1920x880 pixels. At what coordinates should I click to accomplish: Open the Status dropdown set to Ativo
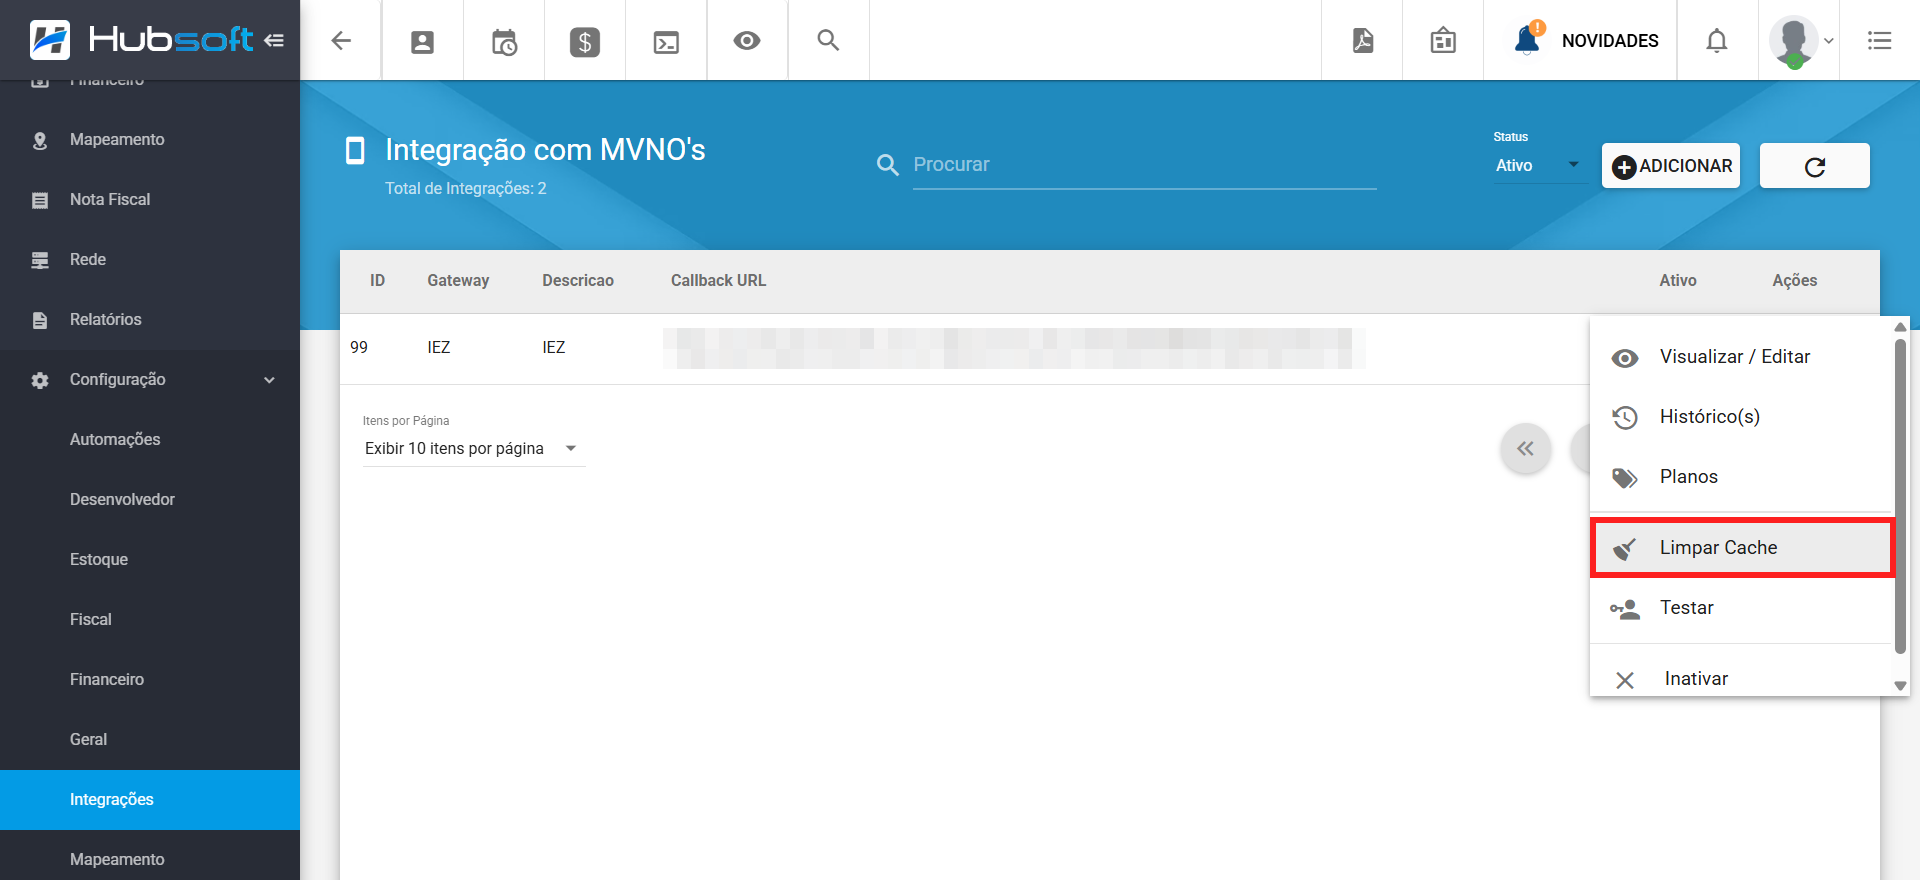click(x=1536, y=166)
